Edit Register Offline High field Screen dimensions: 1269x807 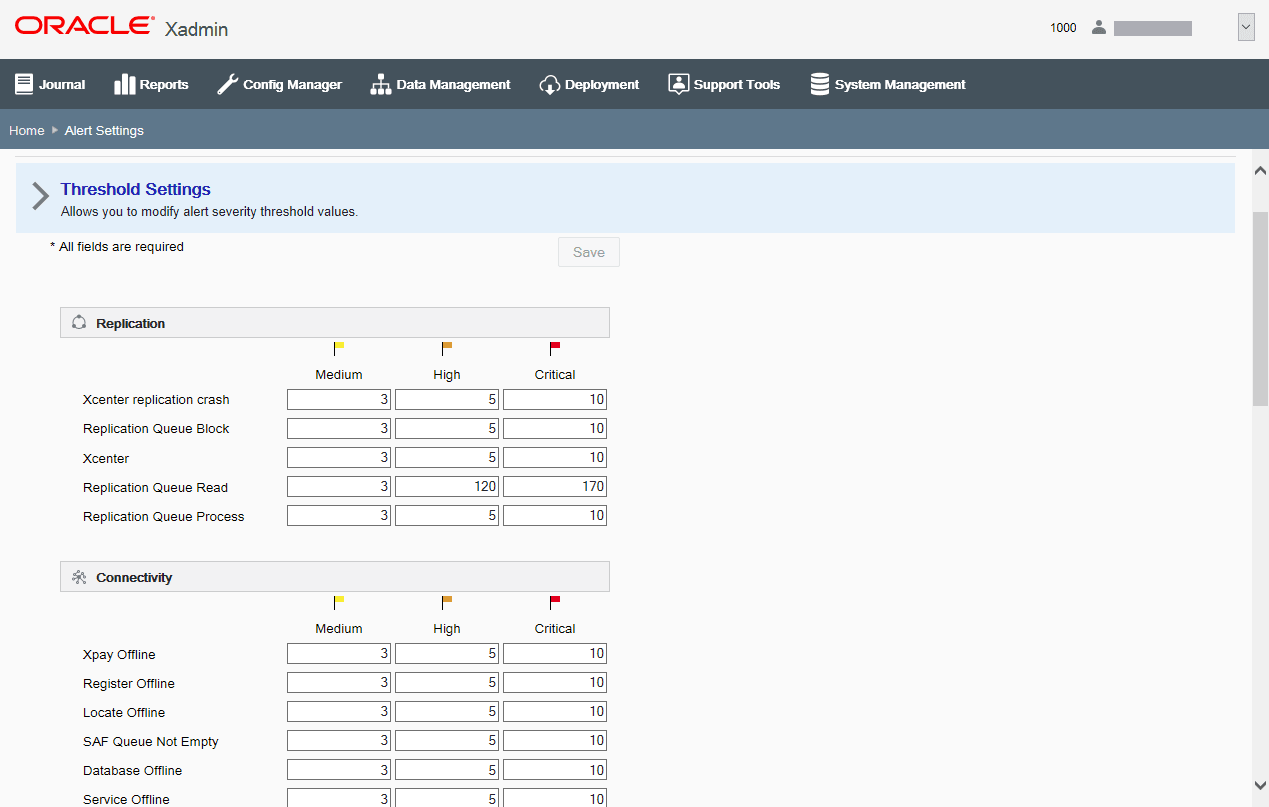pyautogui.click(x=447, y=683)
